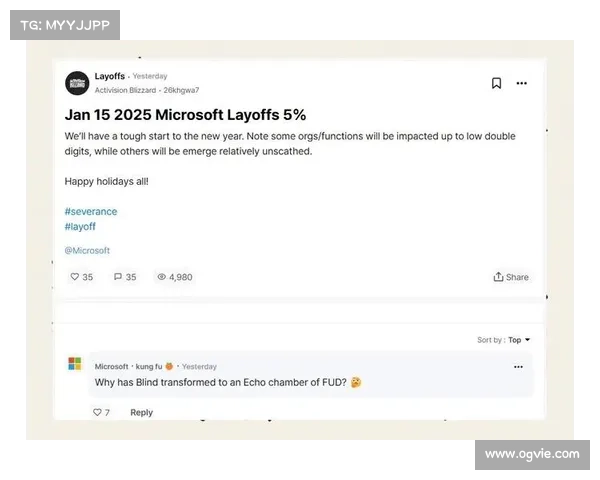
Task: Reply to the Echo chamber comment
Action: pos(141,412)
